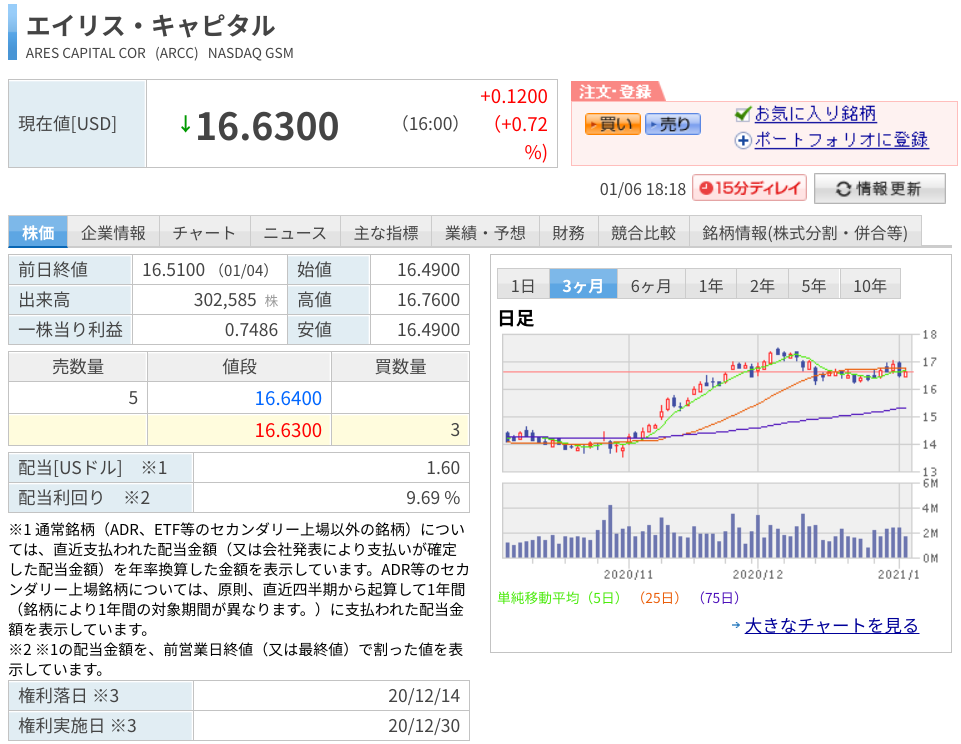961x744 pixels.
Task: Click the （25日） moving average legend
Action: (659, 598)
